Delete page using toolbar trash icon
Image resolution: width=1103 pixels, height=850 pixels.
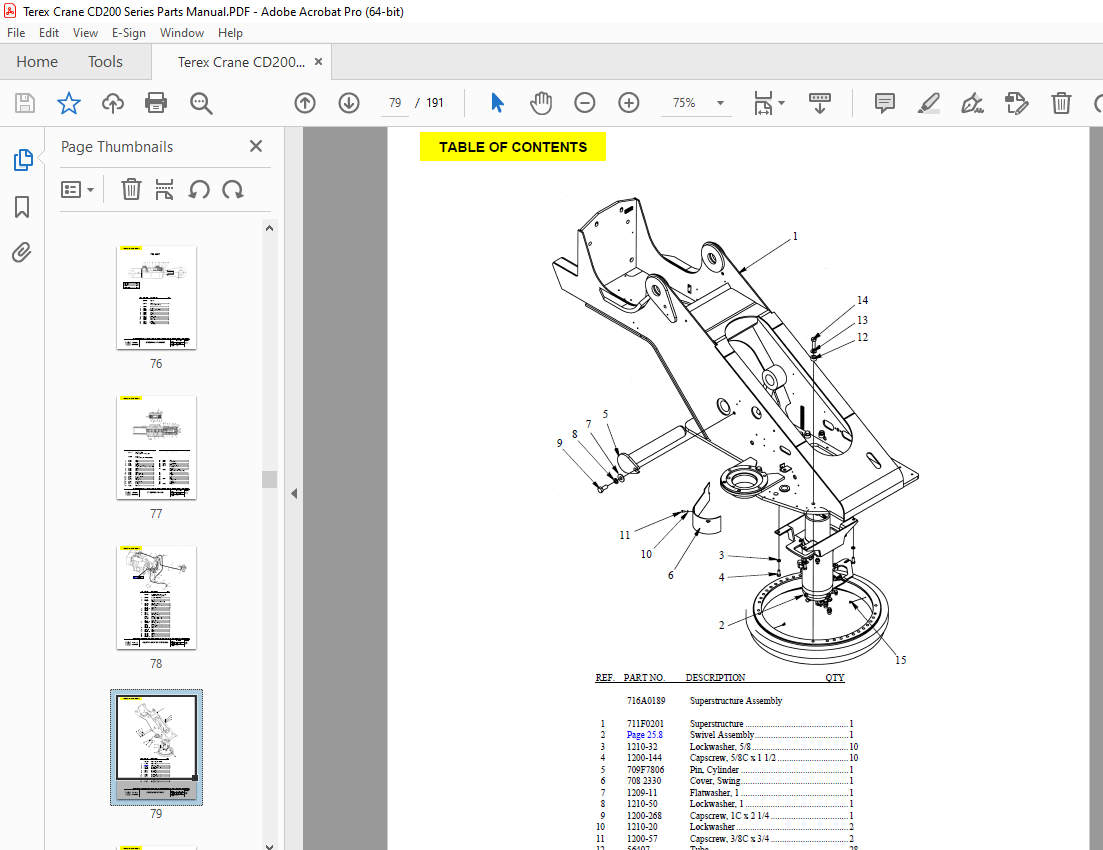click(1061, 103)
